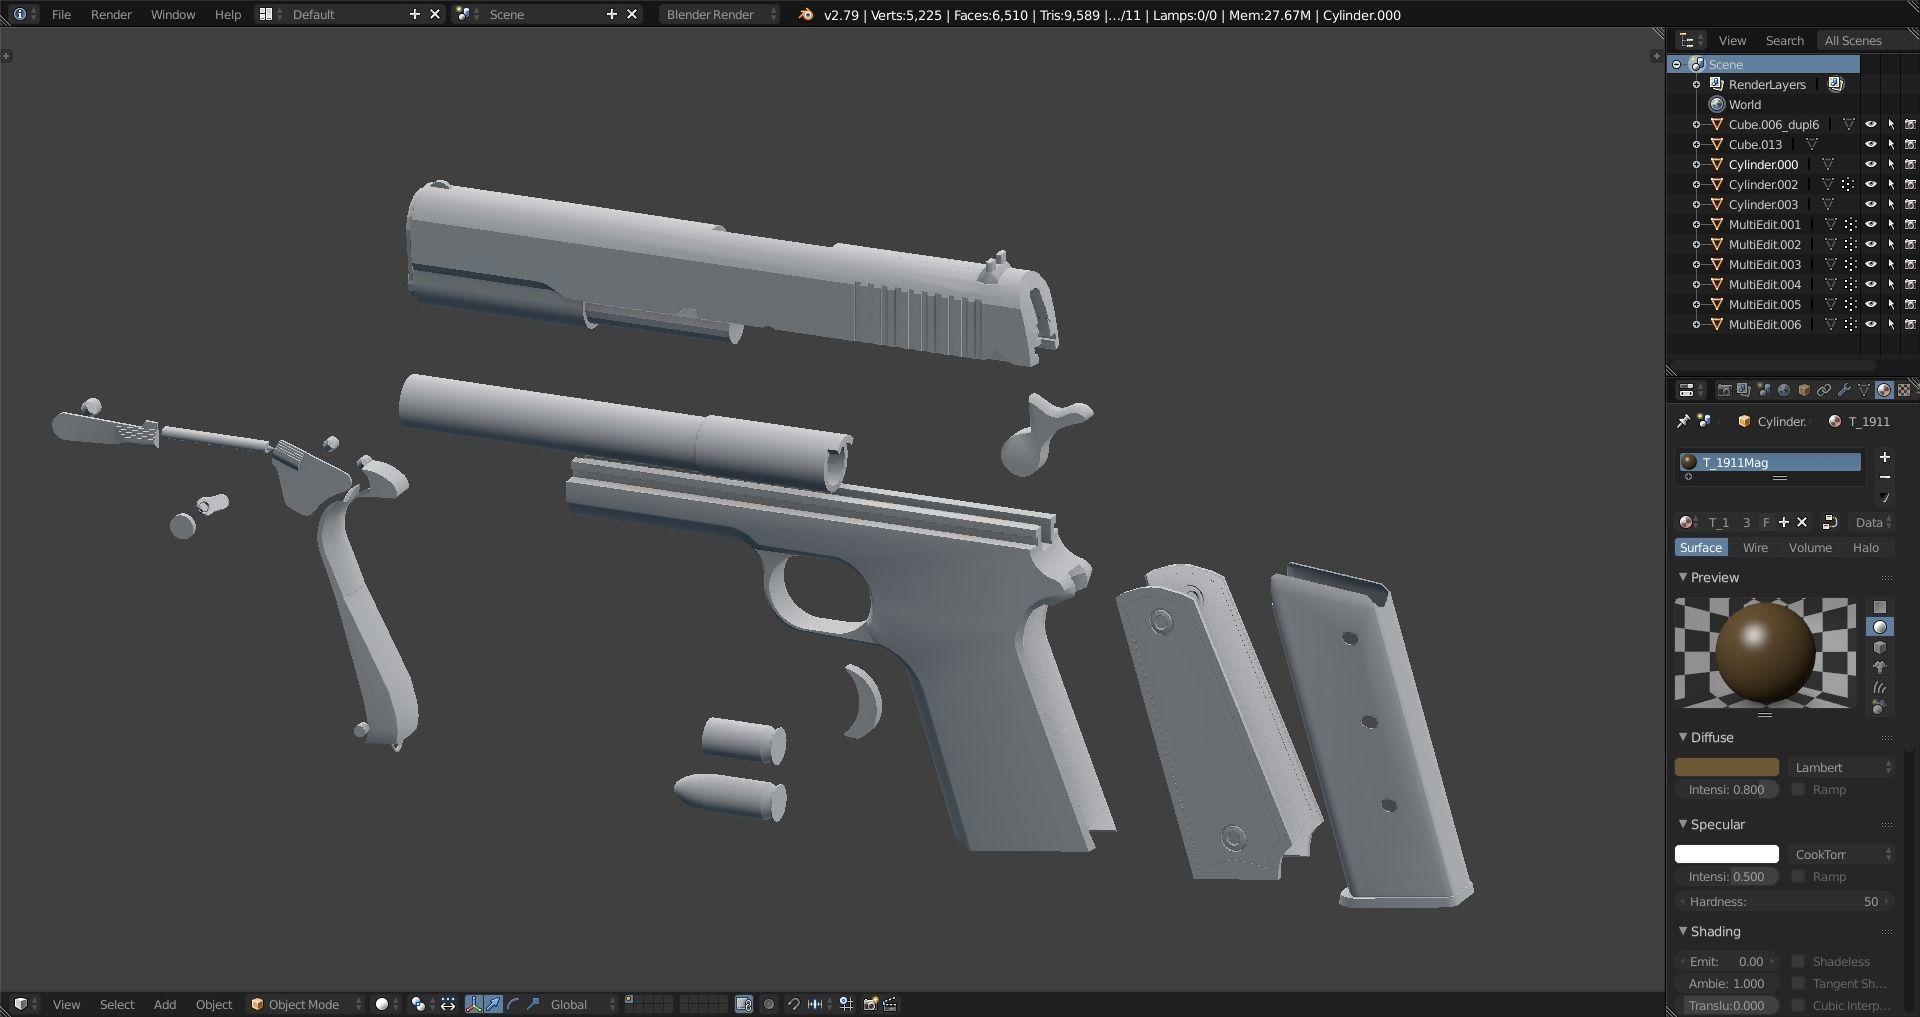The width and height of the screenshot is (1920, 1017).
Task: Enable the Tangent Shading checkbox
Action: pyautogui.click(x=1798, y=983)
